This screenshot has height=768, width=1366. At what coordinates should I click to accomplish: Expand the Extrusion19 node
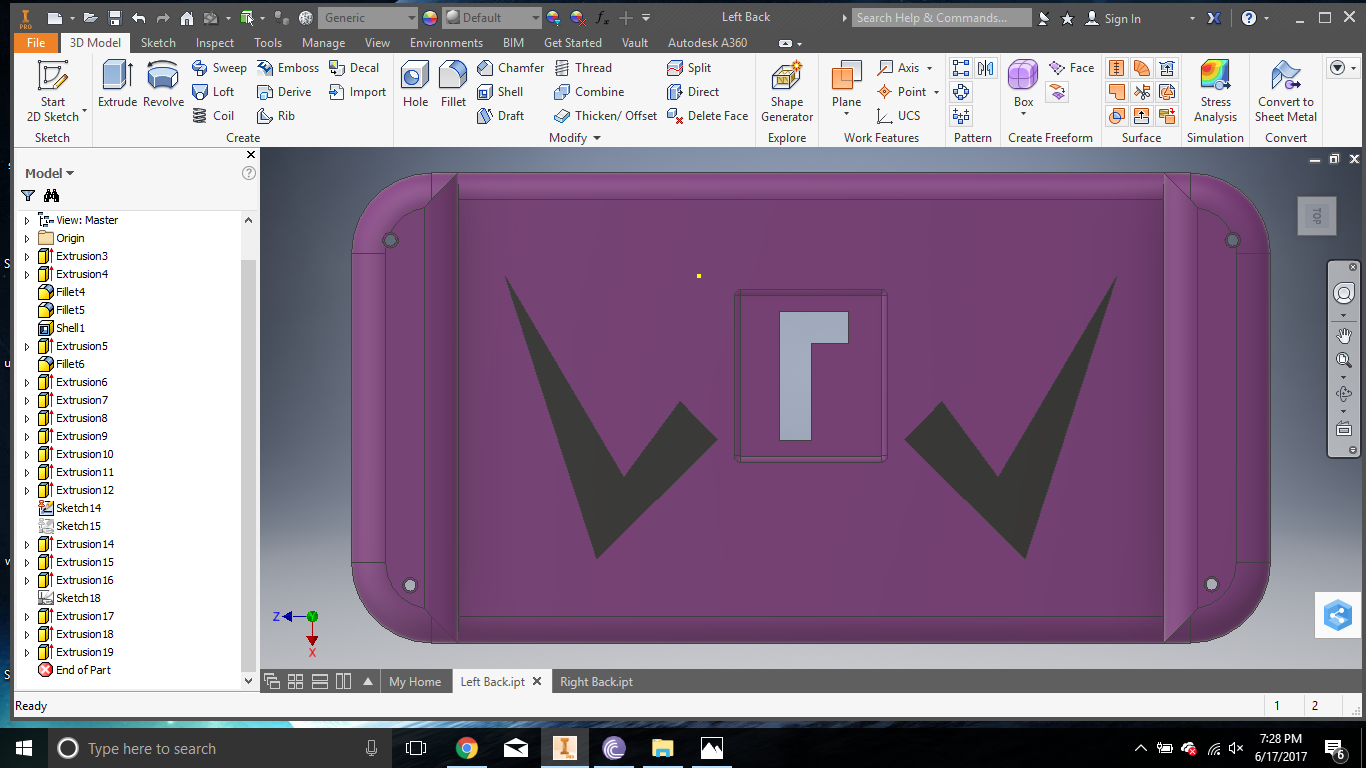27,652
